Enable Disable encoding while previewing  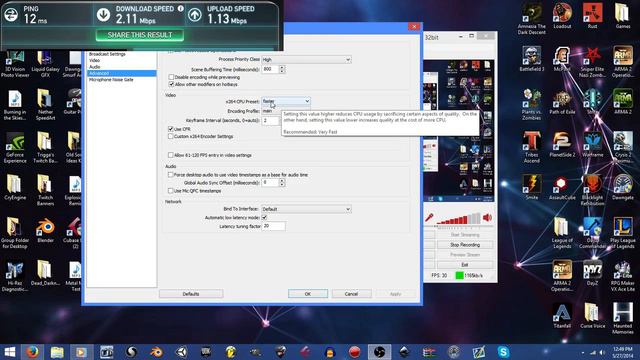click(171, 77)
